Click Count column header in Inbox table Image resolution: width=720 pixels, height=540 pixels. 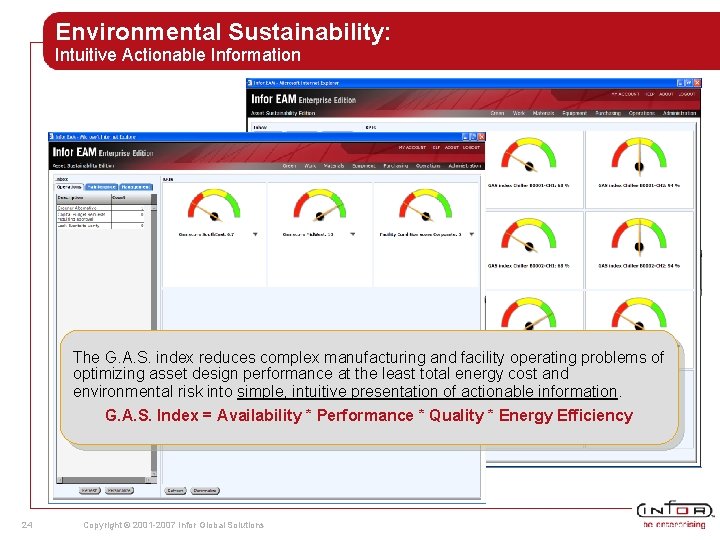[131, 198]
